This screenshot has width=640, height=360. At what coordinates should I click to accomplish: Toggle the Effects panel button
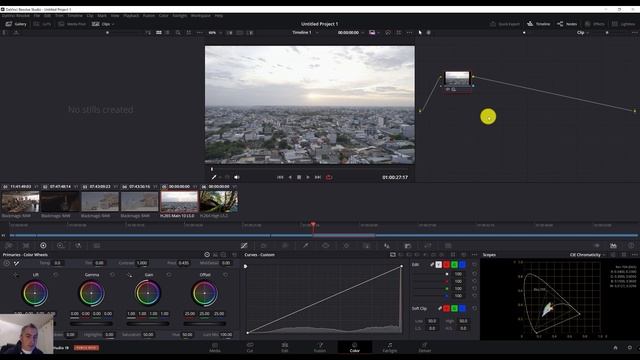594,24
